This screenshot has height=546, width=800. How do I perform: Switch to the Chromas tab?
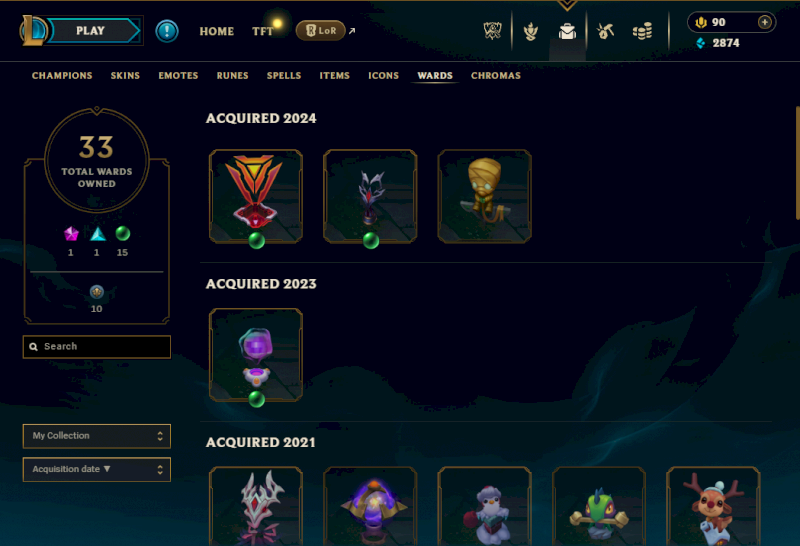[496, 76]
